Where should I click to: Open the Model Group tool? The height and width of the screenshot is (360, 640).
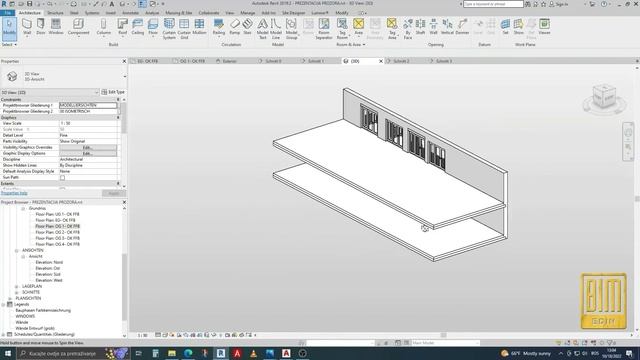[x=291, y=28]
